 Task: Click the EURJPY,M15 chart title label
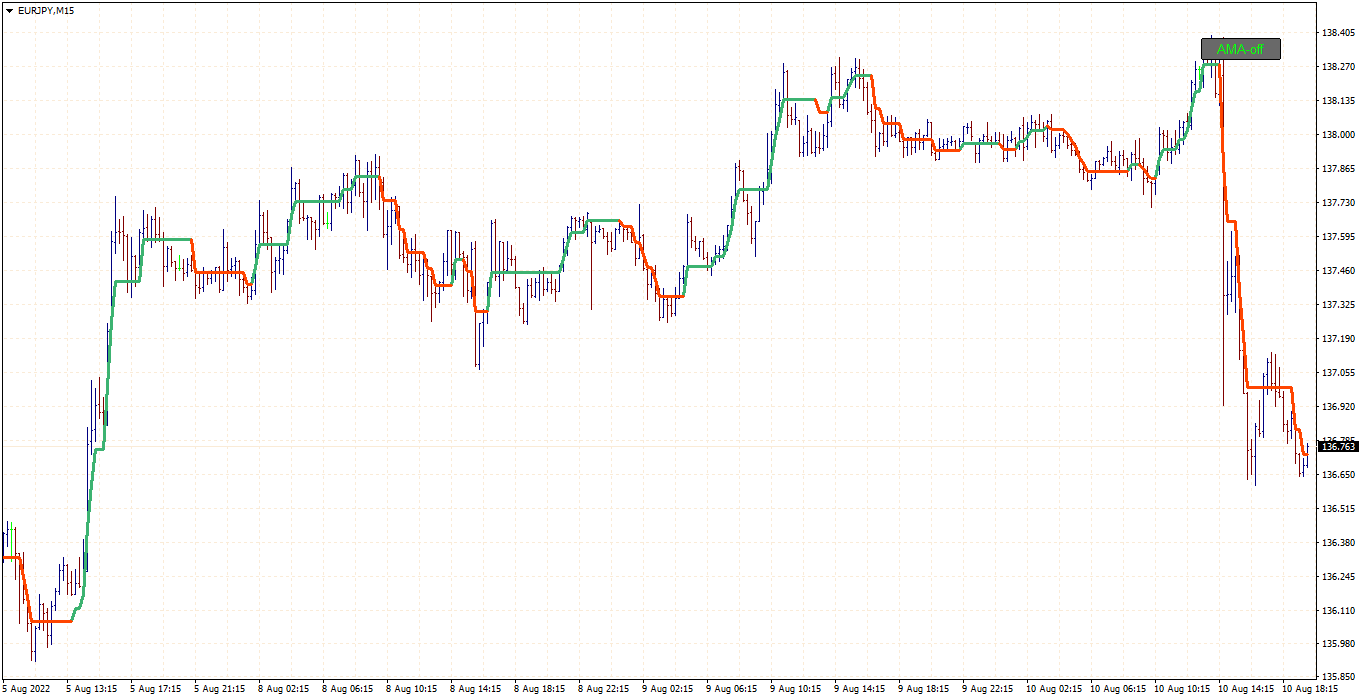tap(46, 10)
